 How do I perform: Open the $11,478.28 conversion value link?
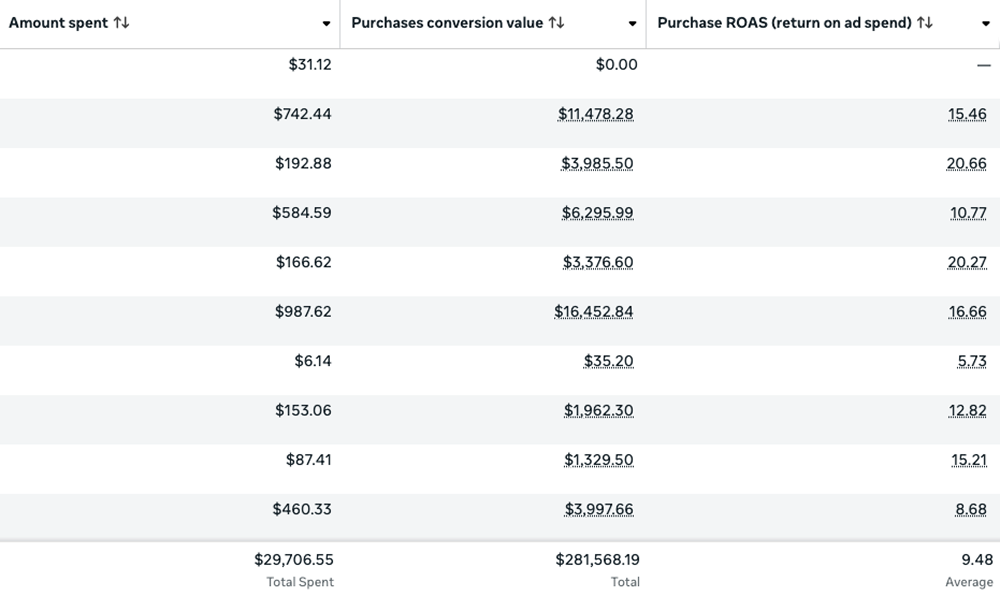[595, 115]
